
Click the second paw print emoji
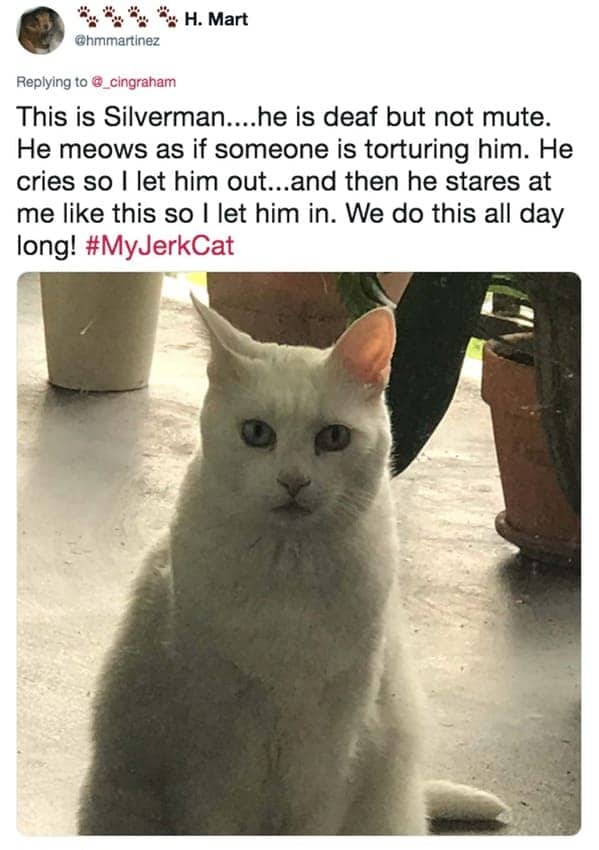(113, 17)
